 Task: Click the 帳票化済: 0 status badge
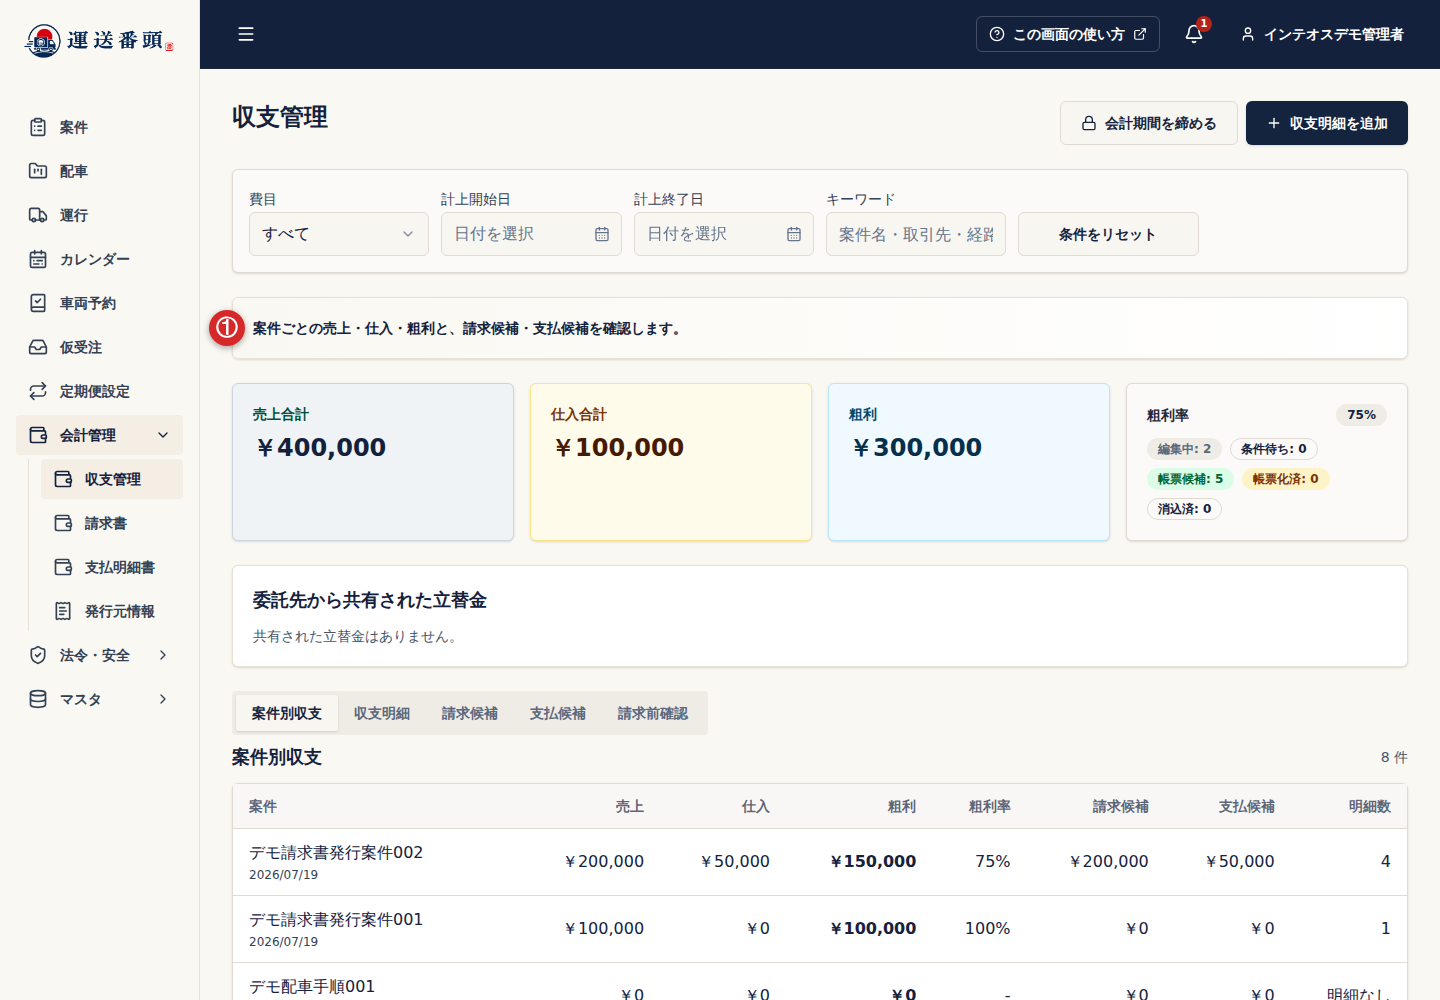1286,479
